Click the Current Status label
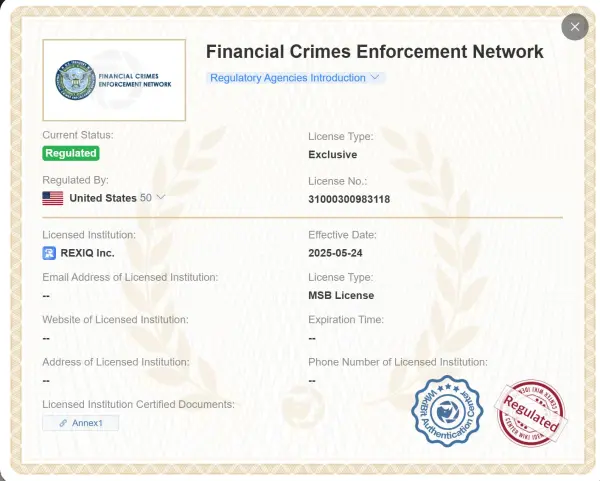 click(x=78, y=135)
